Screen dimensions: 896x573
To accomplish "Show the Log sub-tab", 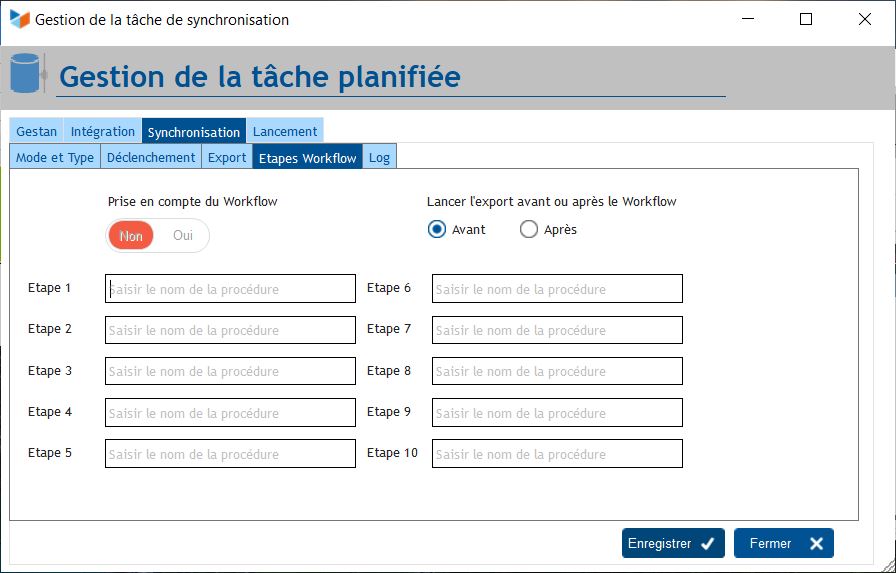I will point(379,157).
